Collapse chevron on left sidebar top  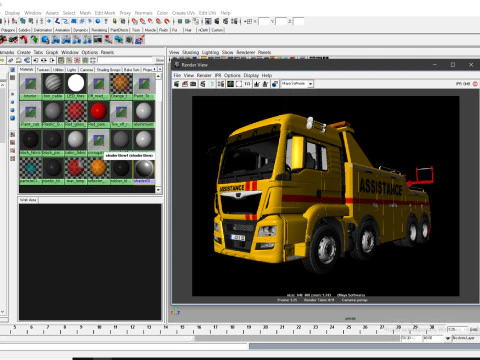point(2,85)
